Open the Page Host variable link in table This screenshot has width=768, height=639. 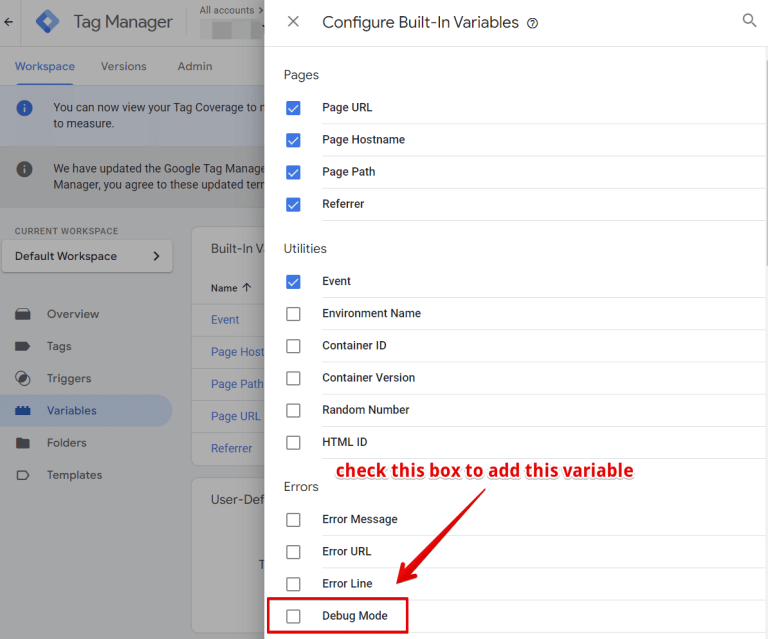pyautogui.click(x=238, y=352)
